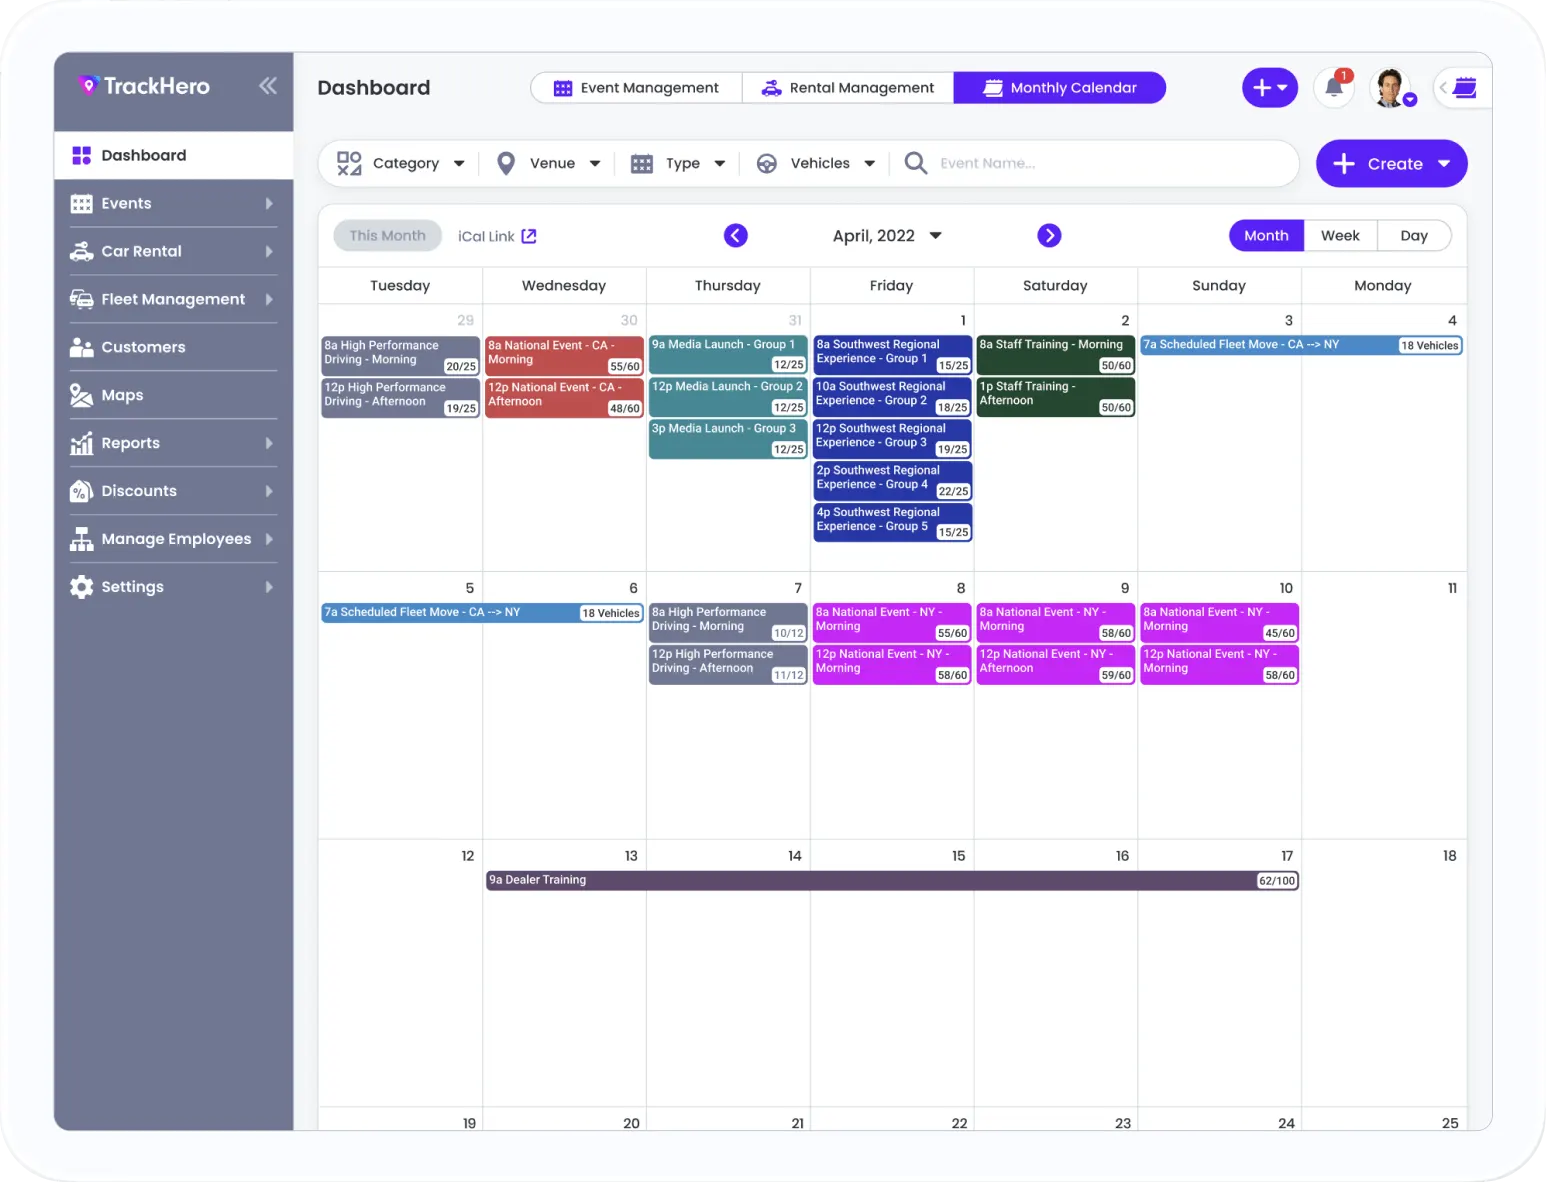The height and width of the screenshot is (1182, 1547).
Task: Click the Car Rental icon in the sidebar
Action: tap(82, 251)
